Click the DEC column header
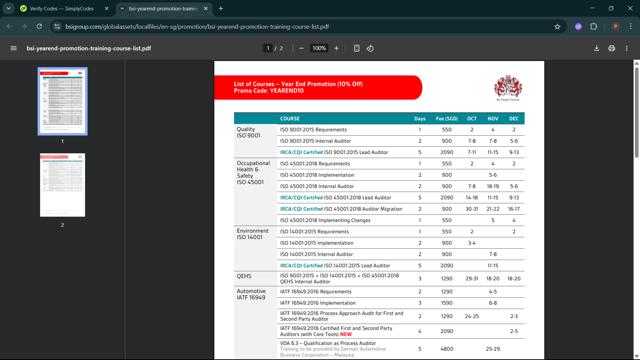The height and width of the screenshot is (360, 640). pyautogui.click(x=513, y=118)
